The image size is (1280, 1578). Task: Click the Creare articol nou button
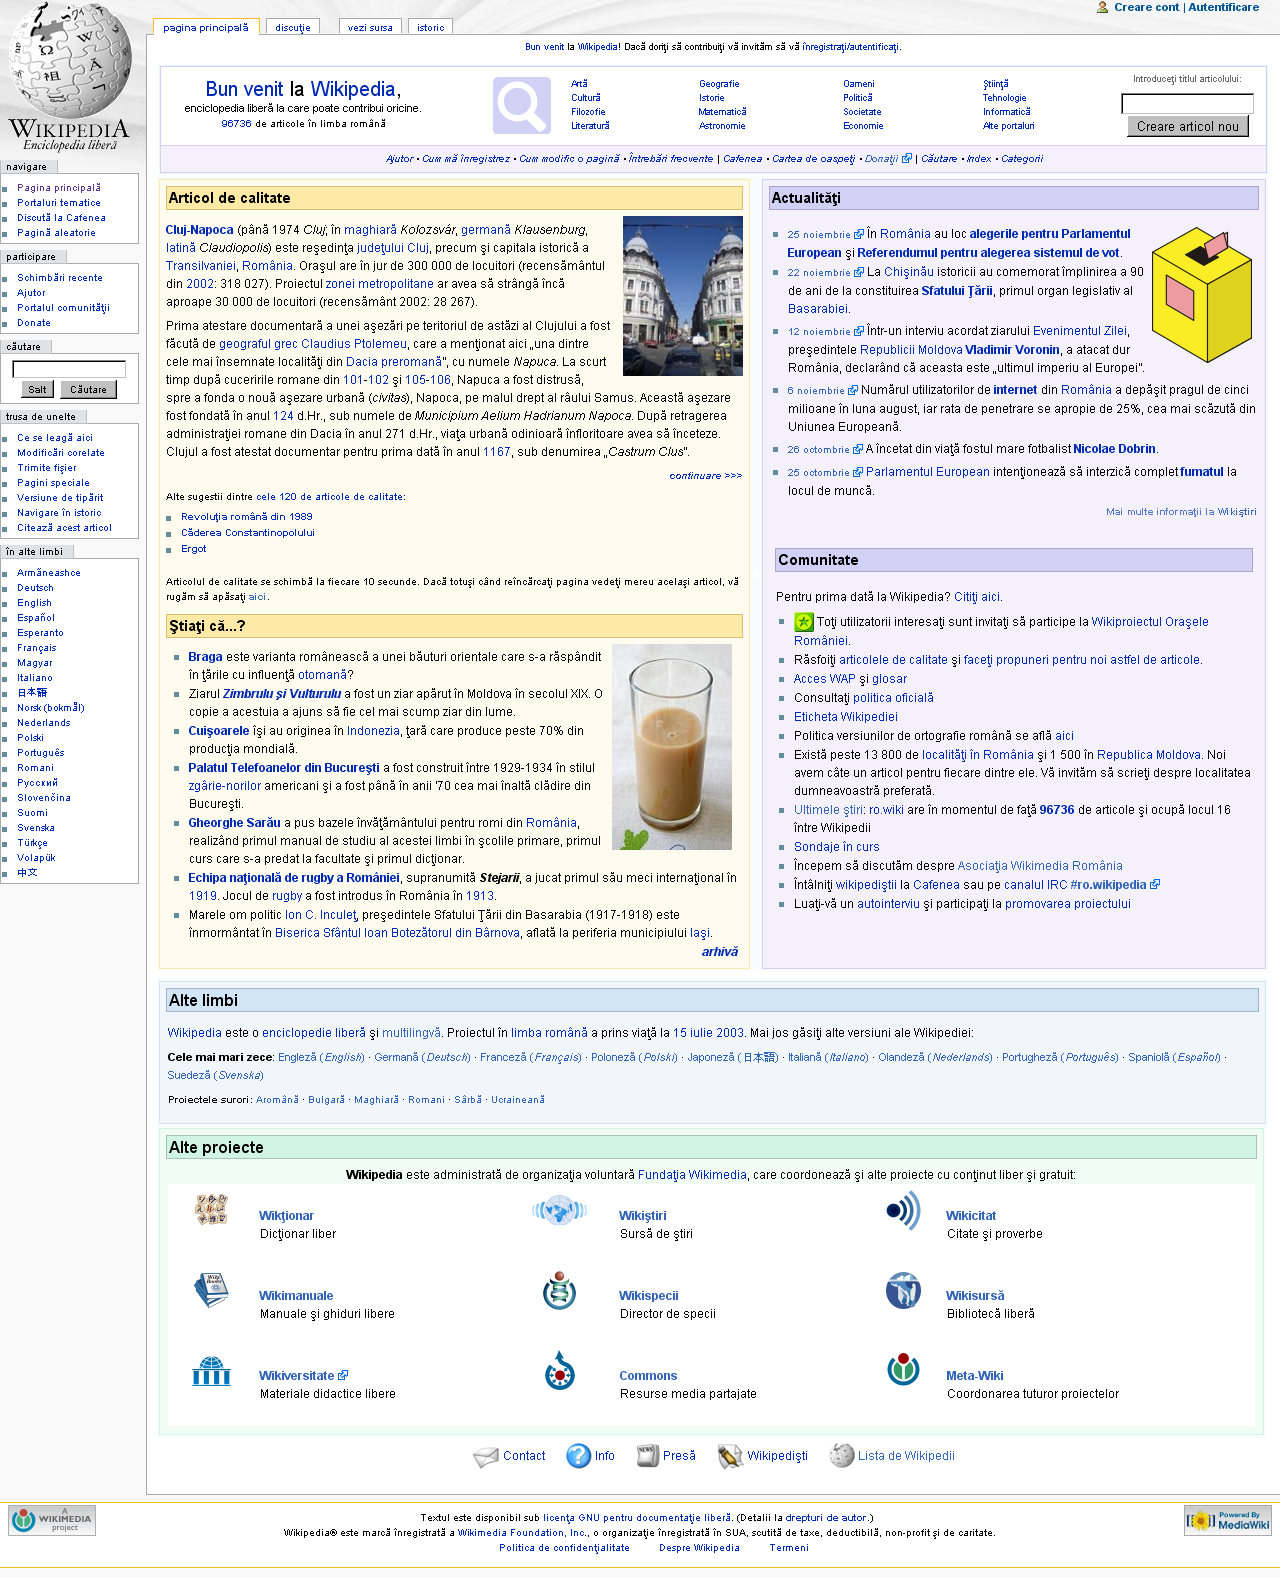[1188, 126]
